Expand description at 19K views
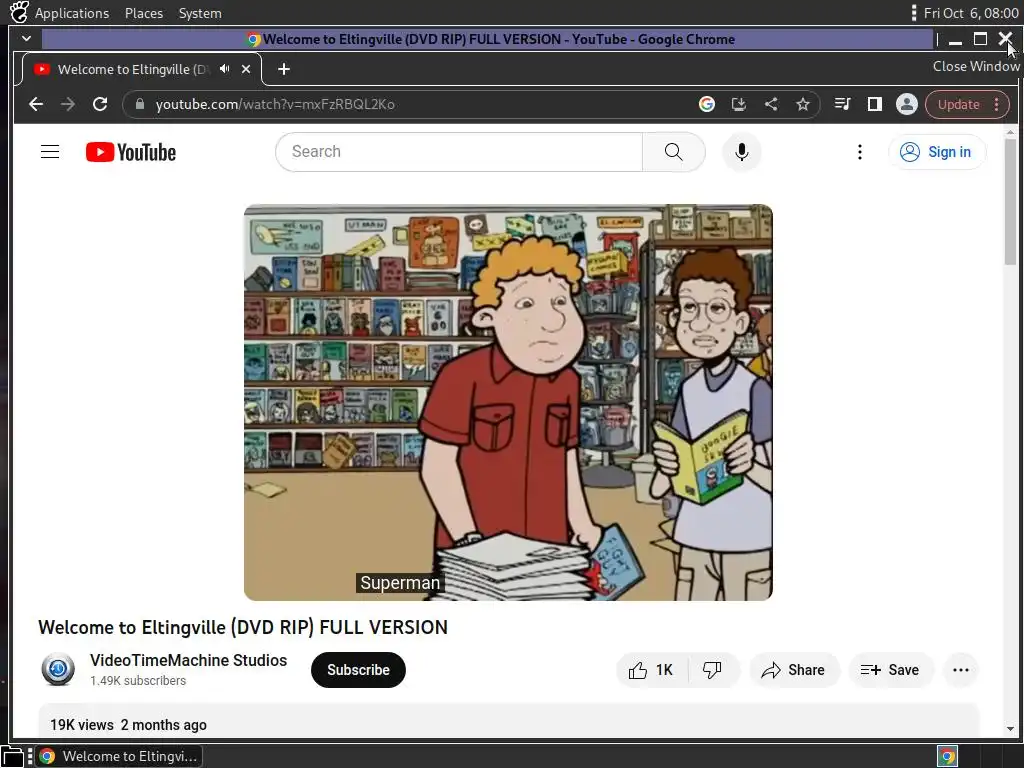This screenshot has width=1024, height=768. [x=508, y=720]
